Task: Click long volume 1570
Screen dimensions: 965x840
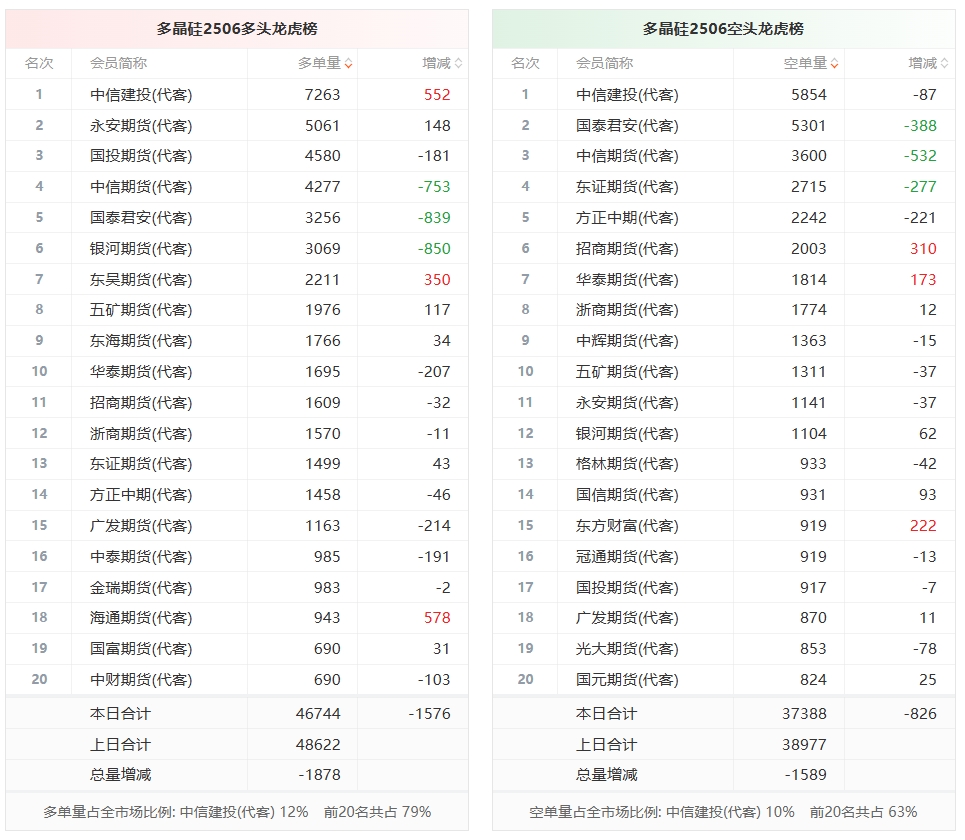Action: [322, 434]
